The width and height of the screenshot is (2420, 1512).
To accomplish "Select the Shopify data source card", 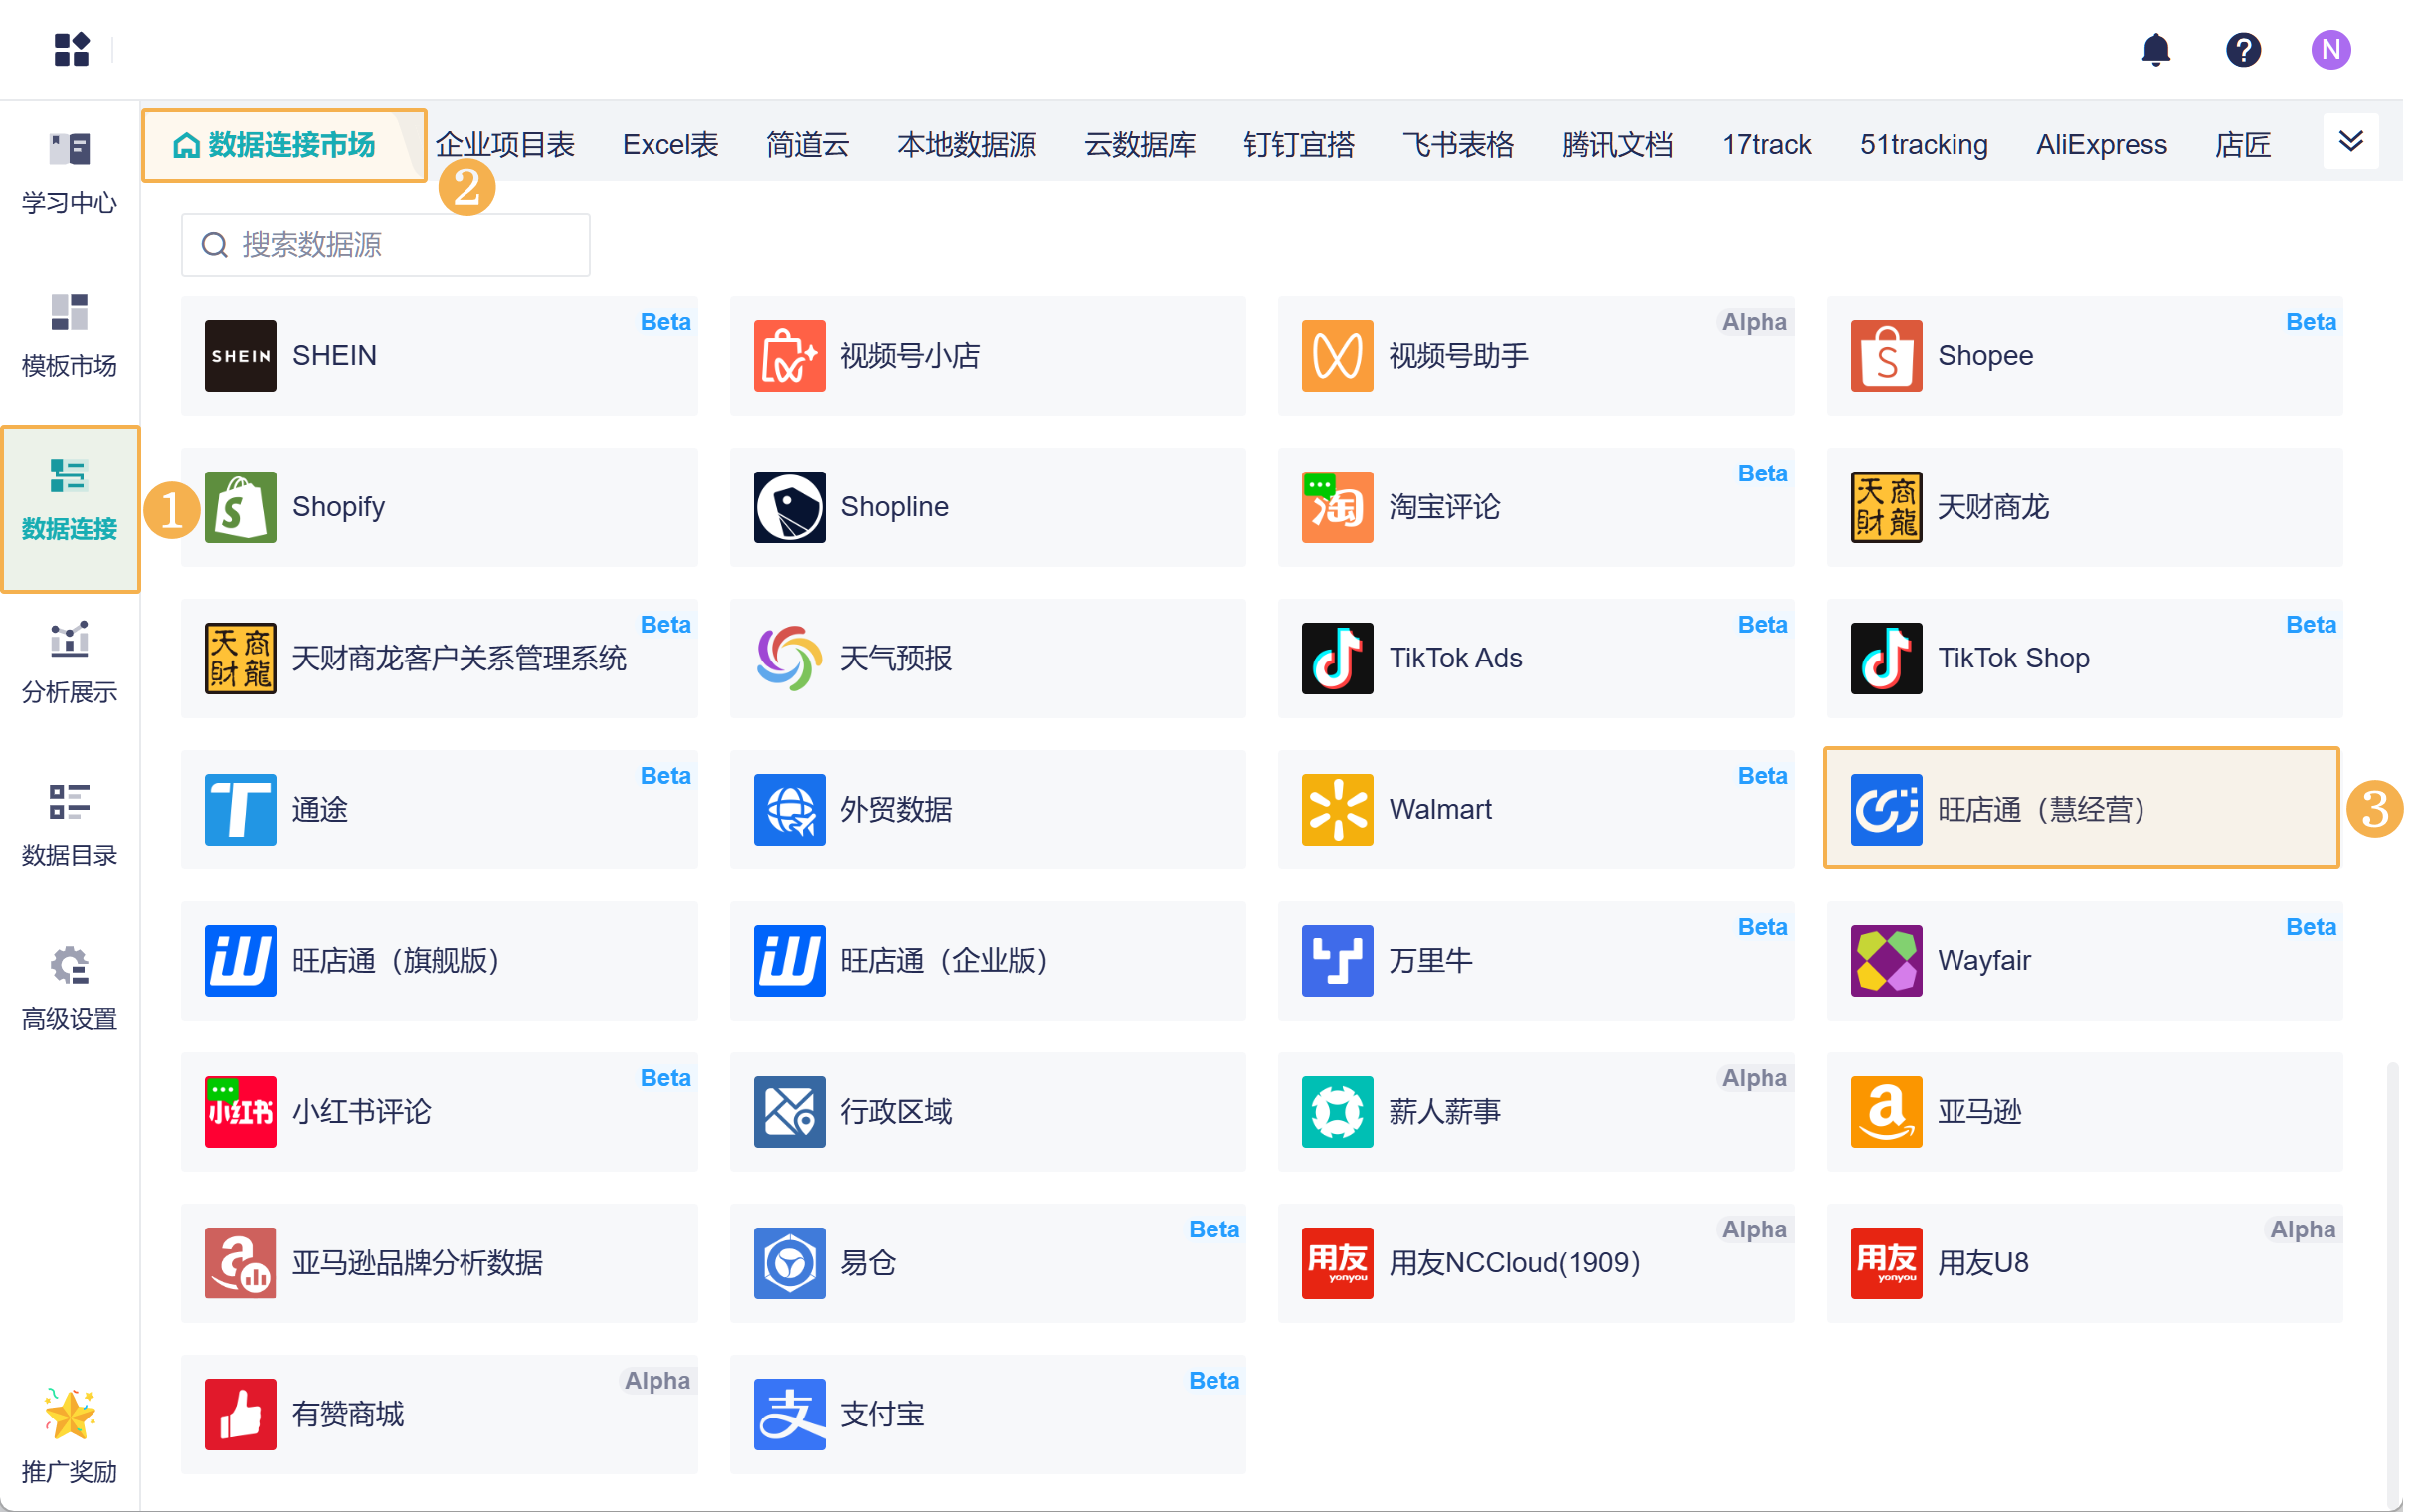I will tap(439, 507).
